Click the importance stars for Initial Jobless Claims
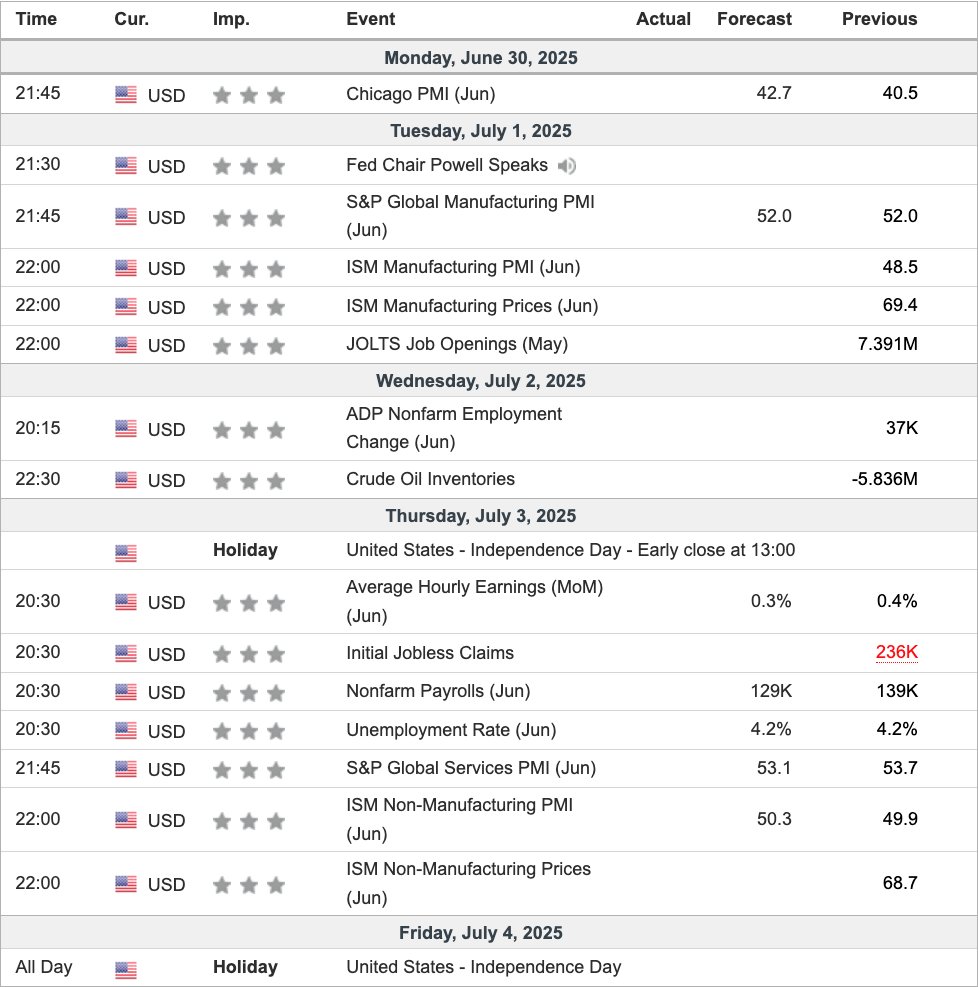Viewport: 978px width, 987px height. click(x=248, y=653)
